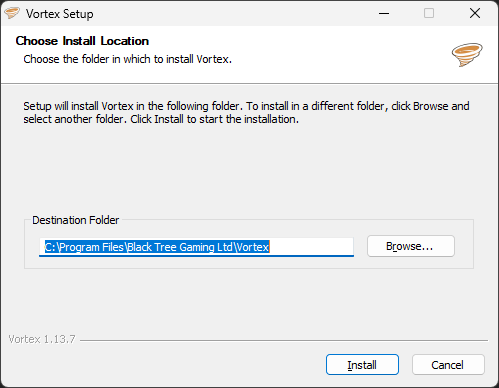Viewport: 499px width, 388px height.
Task: Click "Choose the folder in which to install Vortex."
Action: point(127,59)
